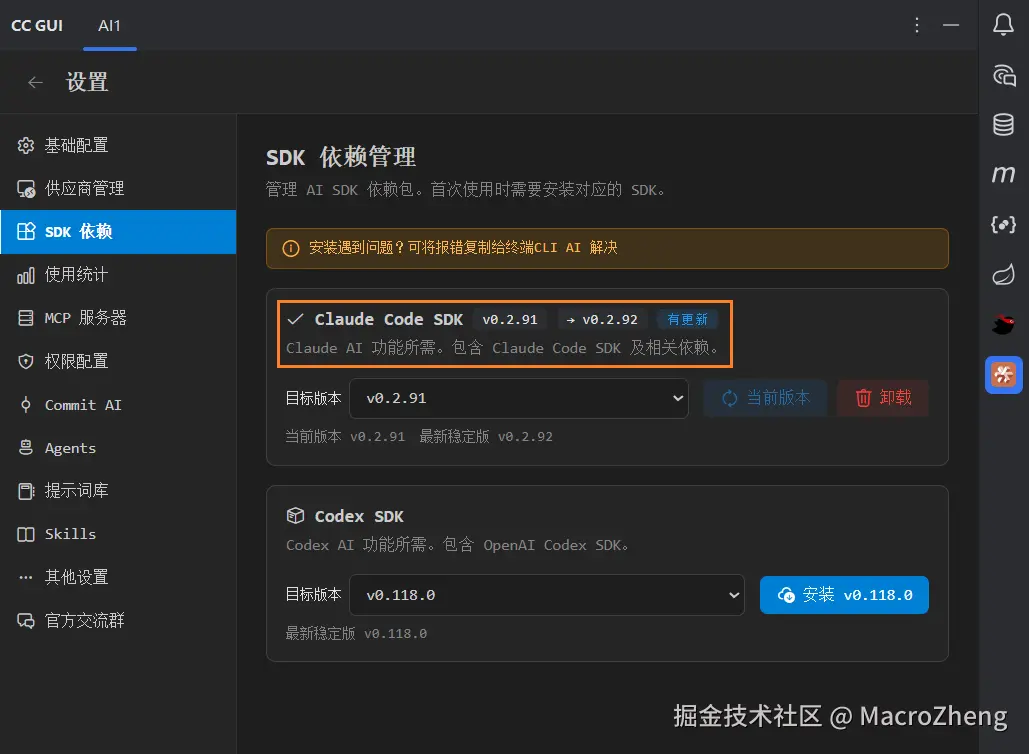This screenshot has height=754, width=1029.
Task: Click the ellipsis icon beside 其他设置
Action: tap(26, 577)
